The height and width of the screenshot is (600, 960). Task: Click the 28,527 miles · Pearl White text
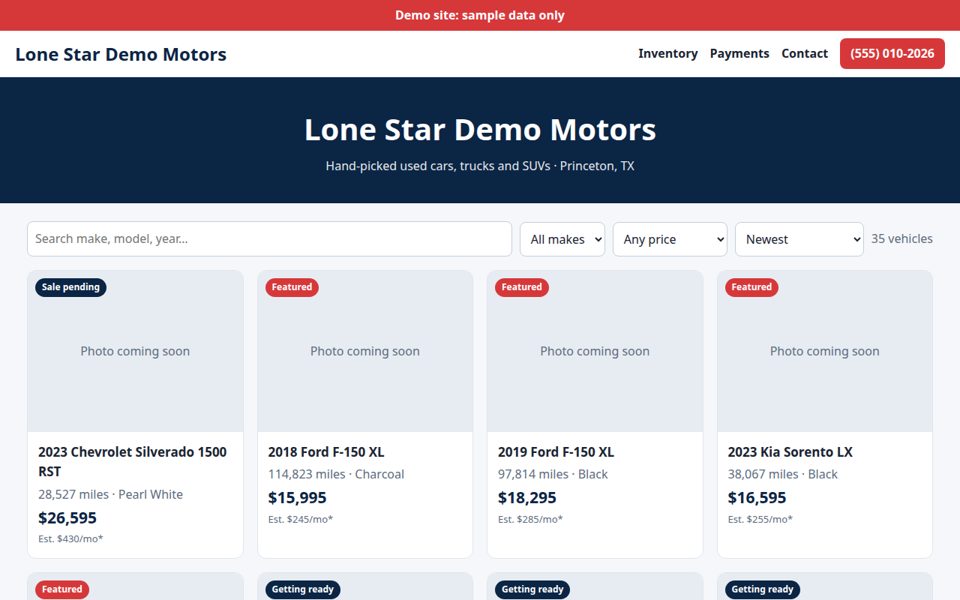pyautogui.click(x=110, y=494)
